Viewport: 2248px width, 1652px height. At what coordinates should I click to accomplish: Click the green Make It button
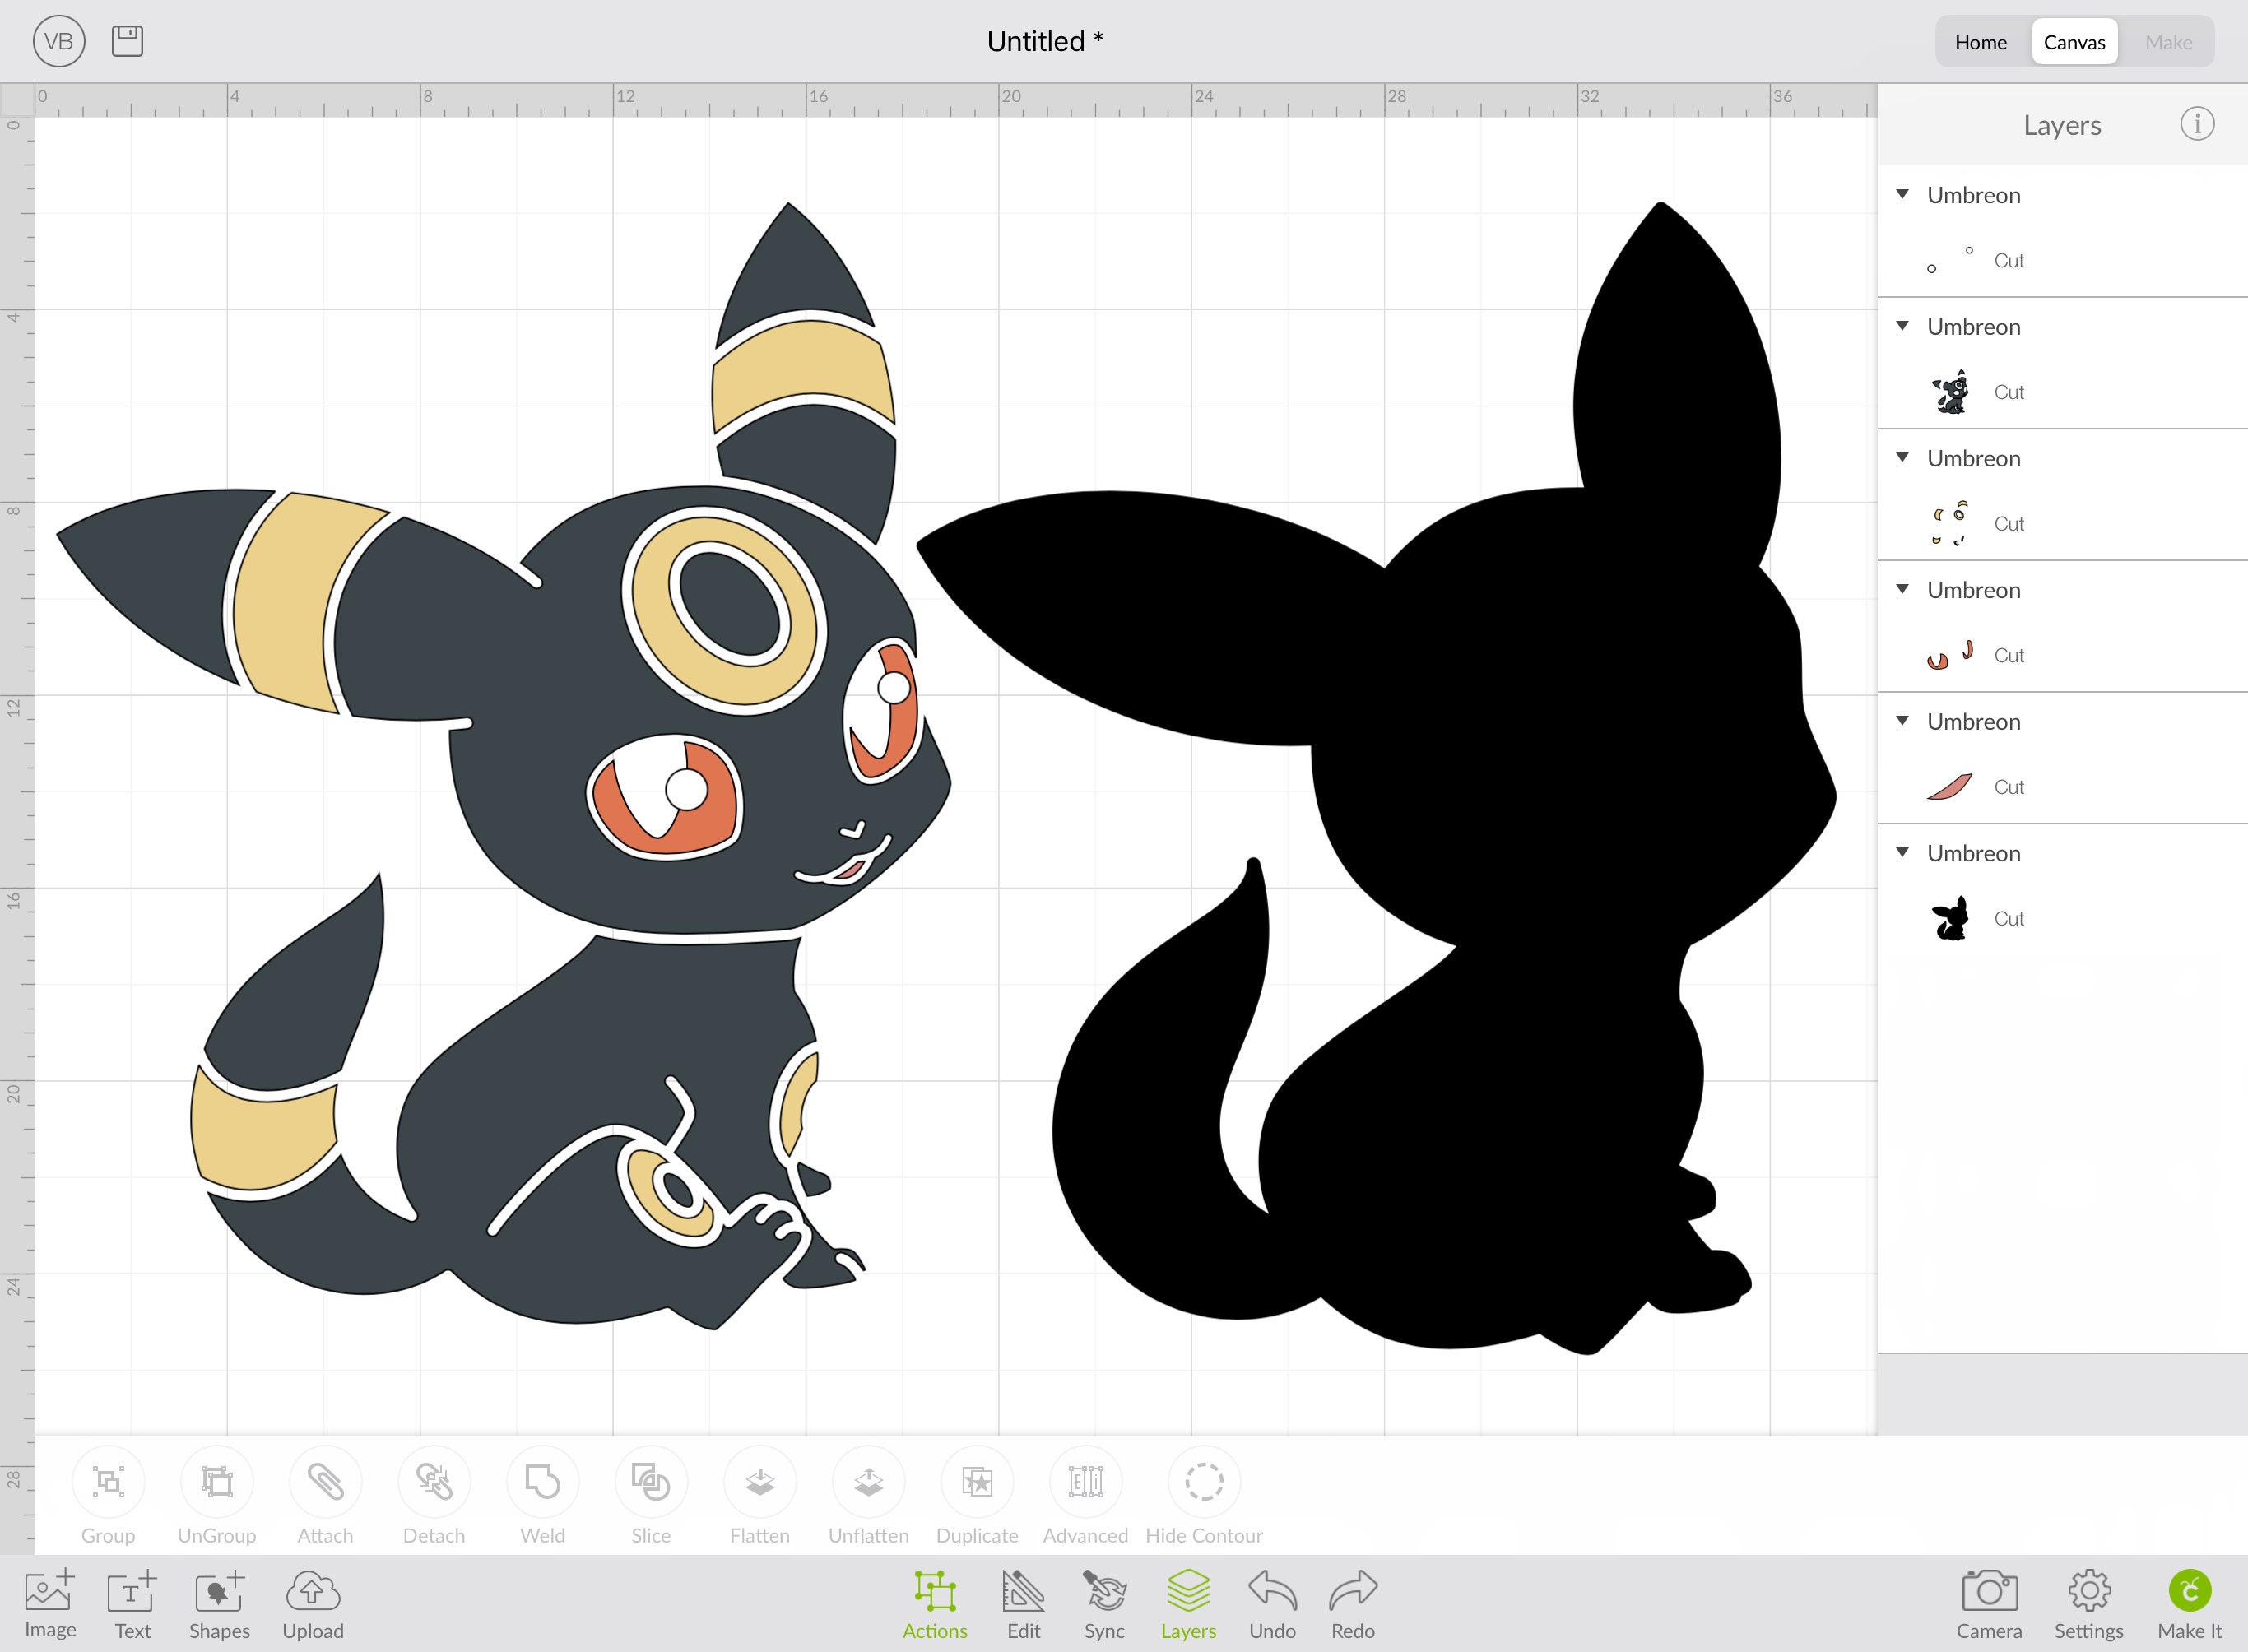2190,1604
